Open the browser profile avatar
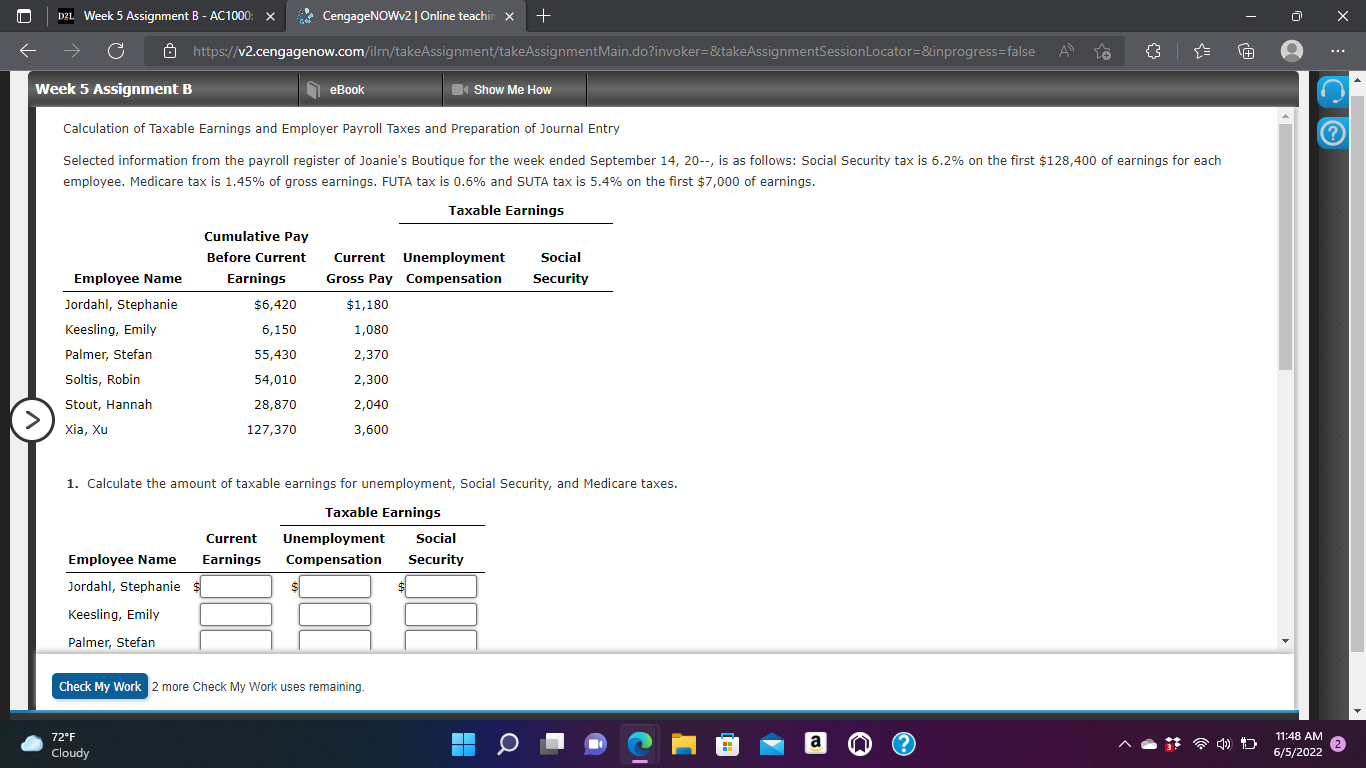The image size is (1366, 768). coord(1292,50)
